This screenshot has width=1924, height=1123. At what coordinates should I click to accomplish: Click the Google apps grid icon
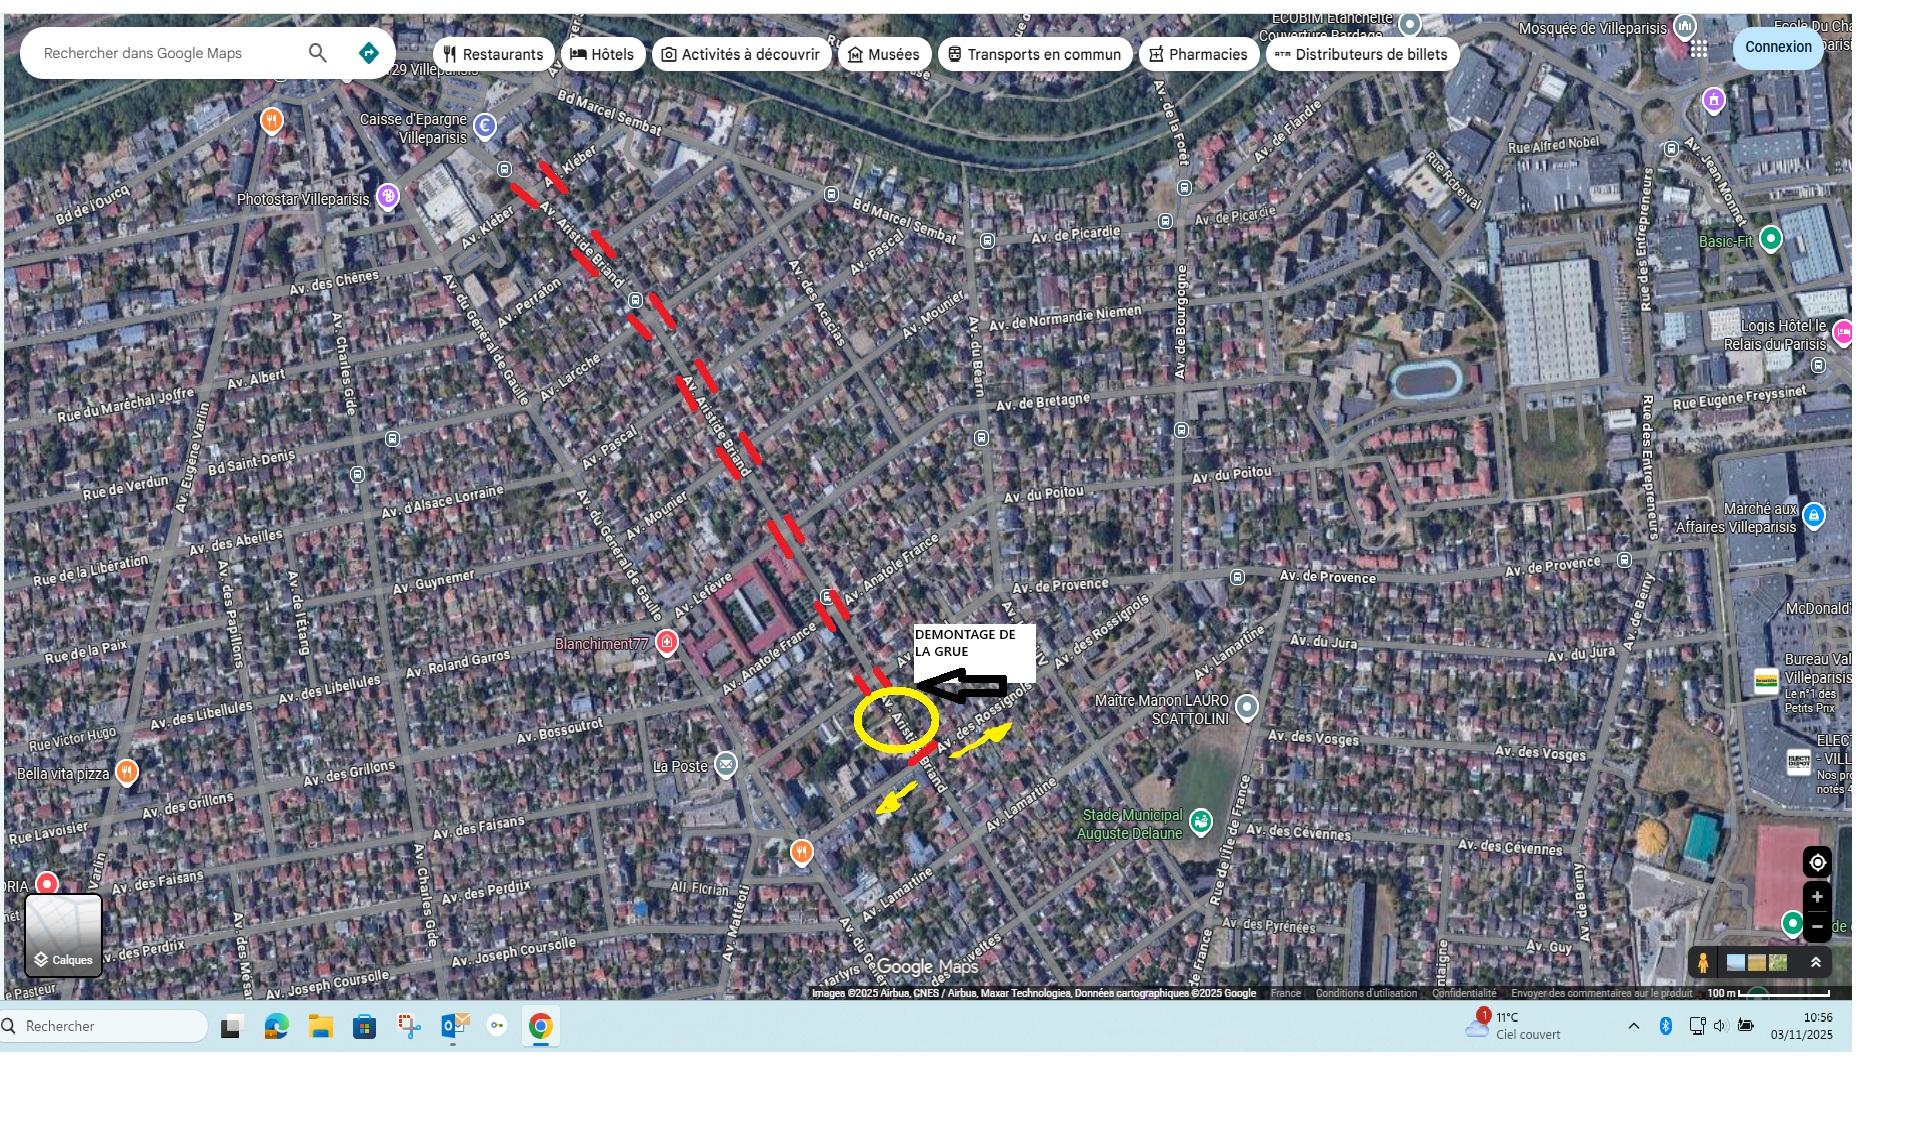[x=1699, y=49]
